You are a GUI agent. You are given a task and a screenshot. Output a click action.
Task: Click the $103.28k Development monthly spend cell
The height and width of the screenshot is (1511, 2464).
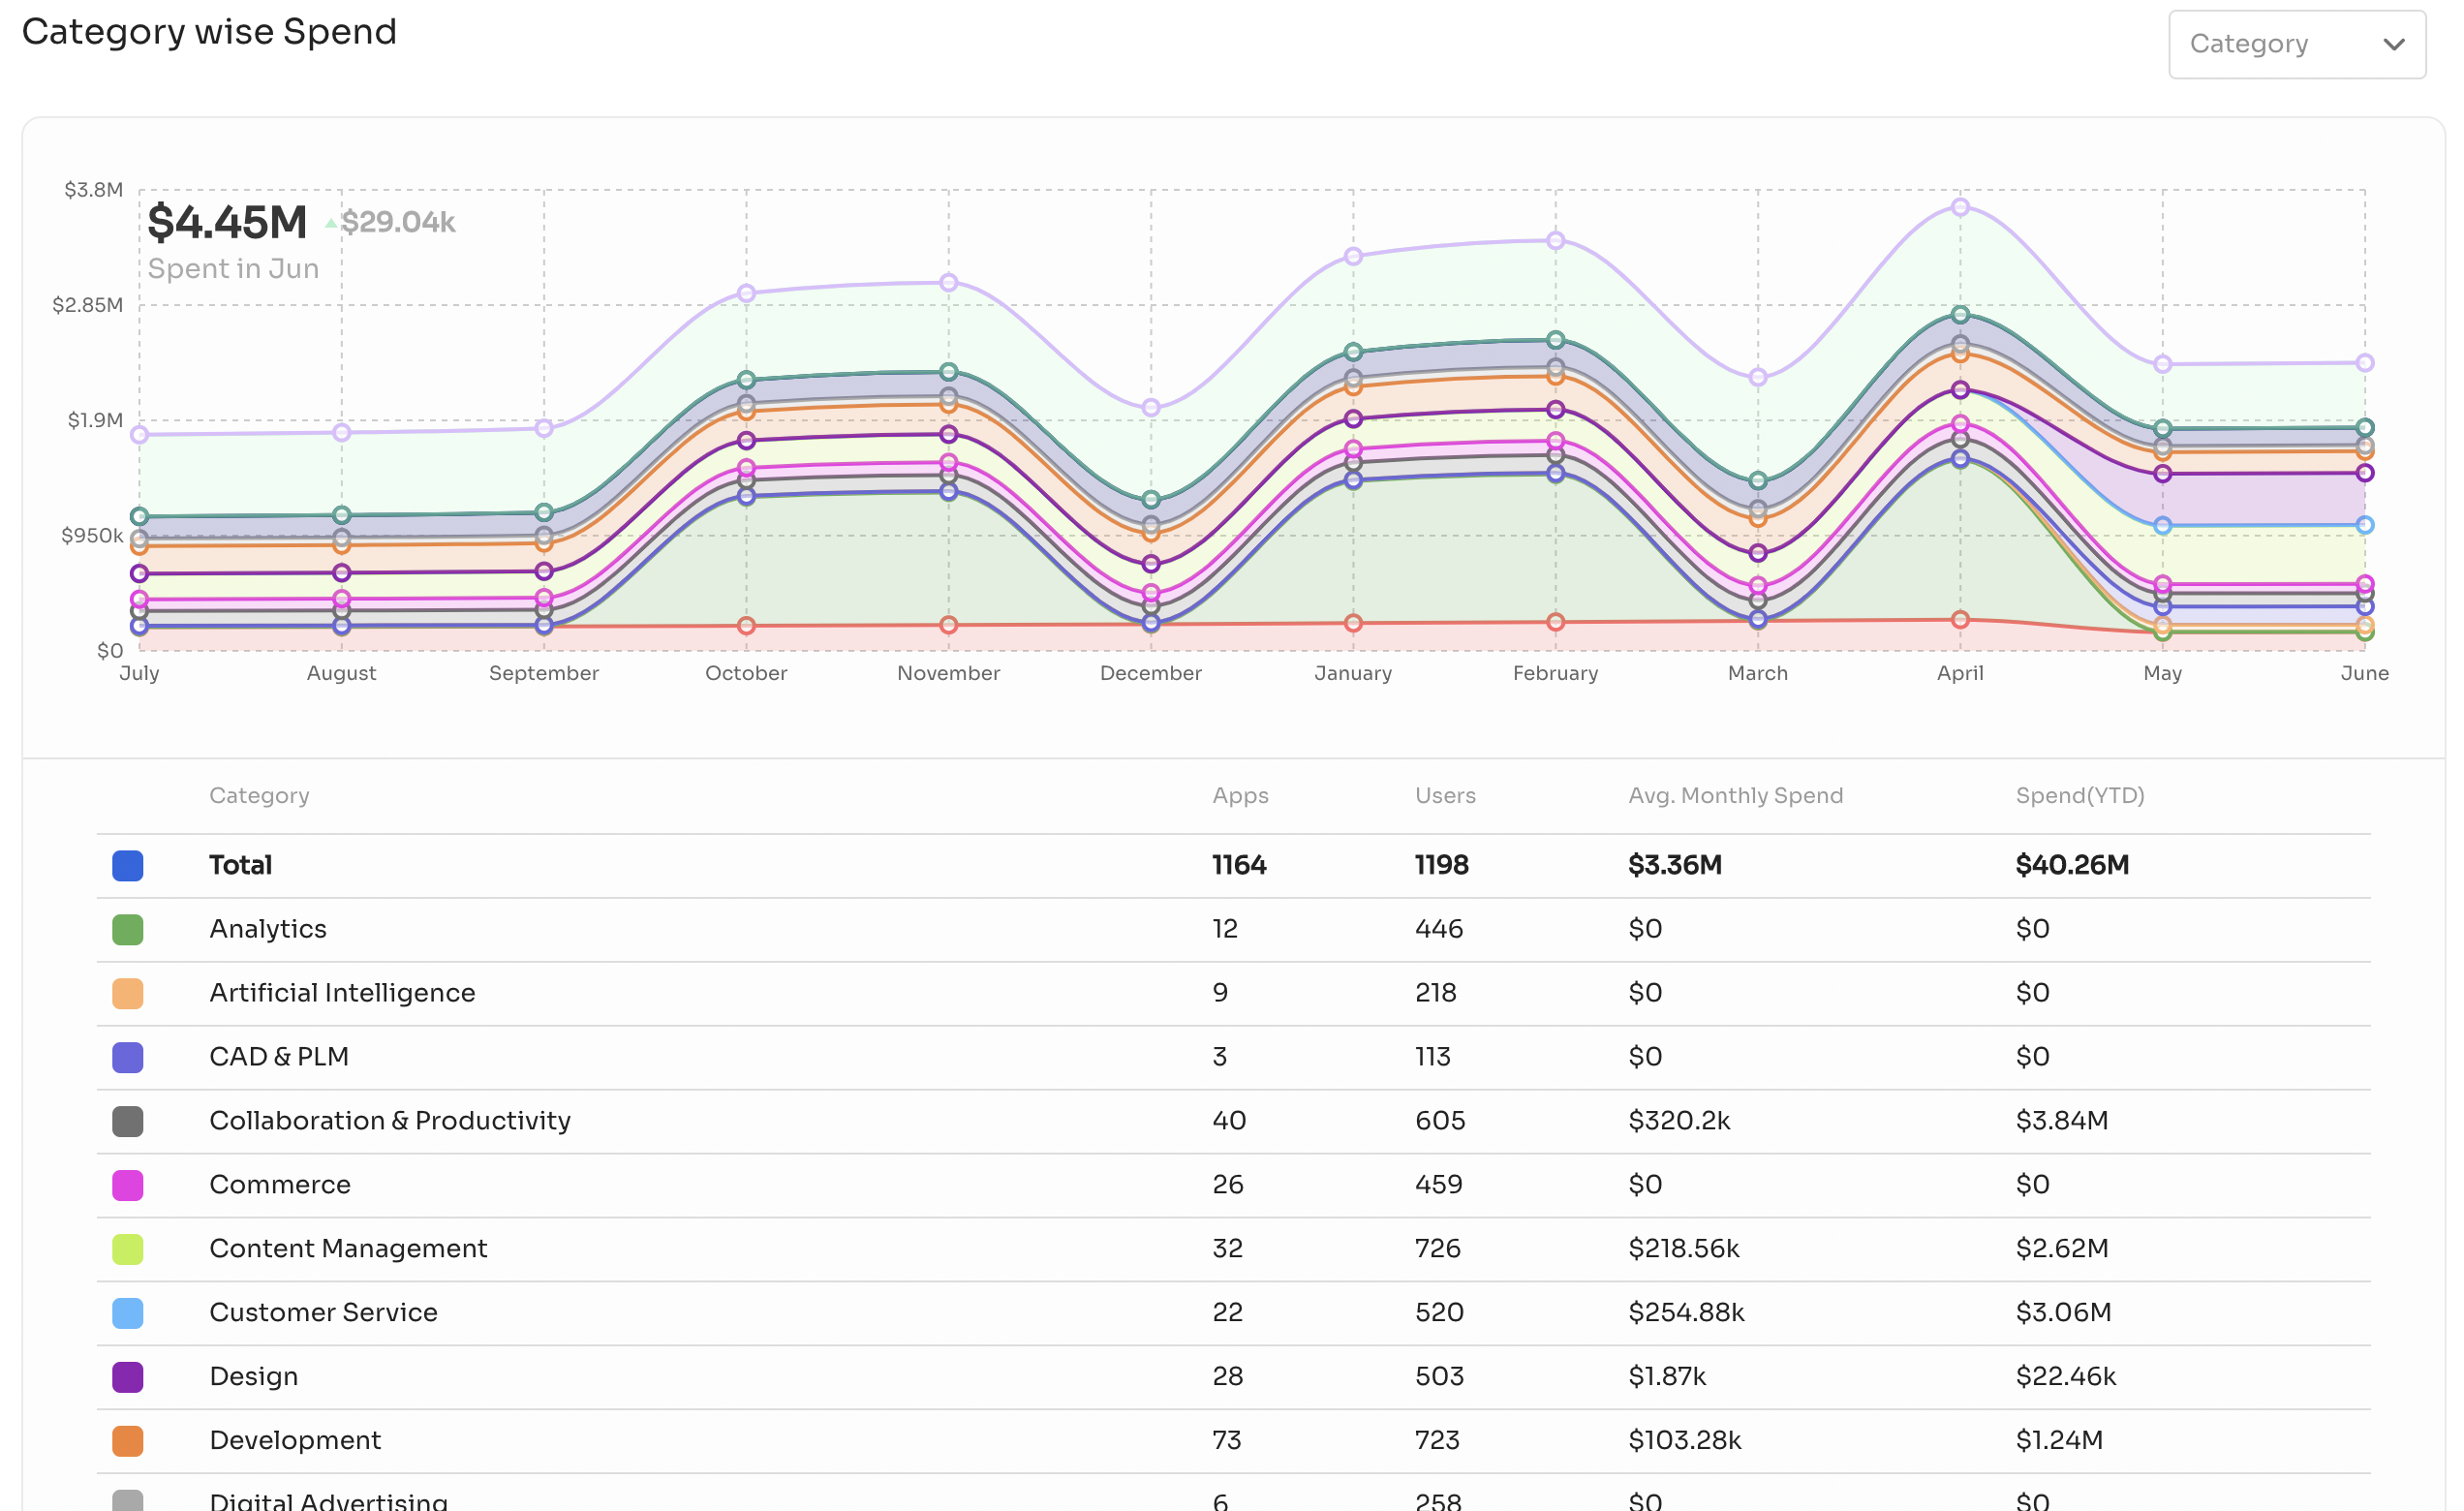pyautogui.click(x=1685, y=1441)
